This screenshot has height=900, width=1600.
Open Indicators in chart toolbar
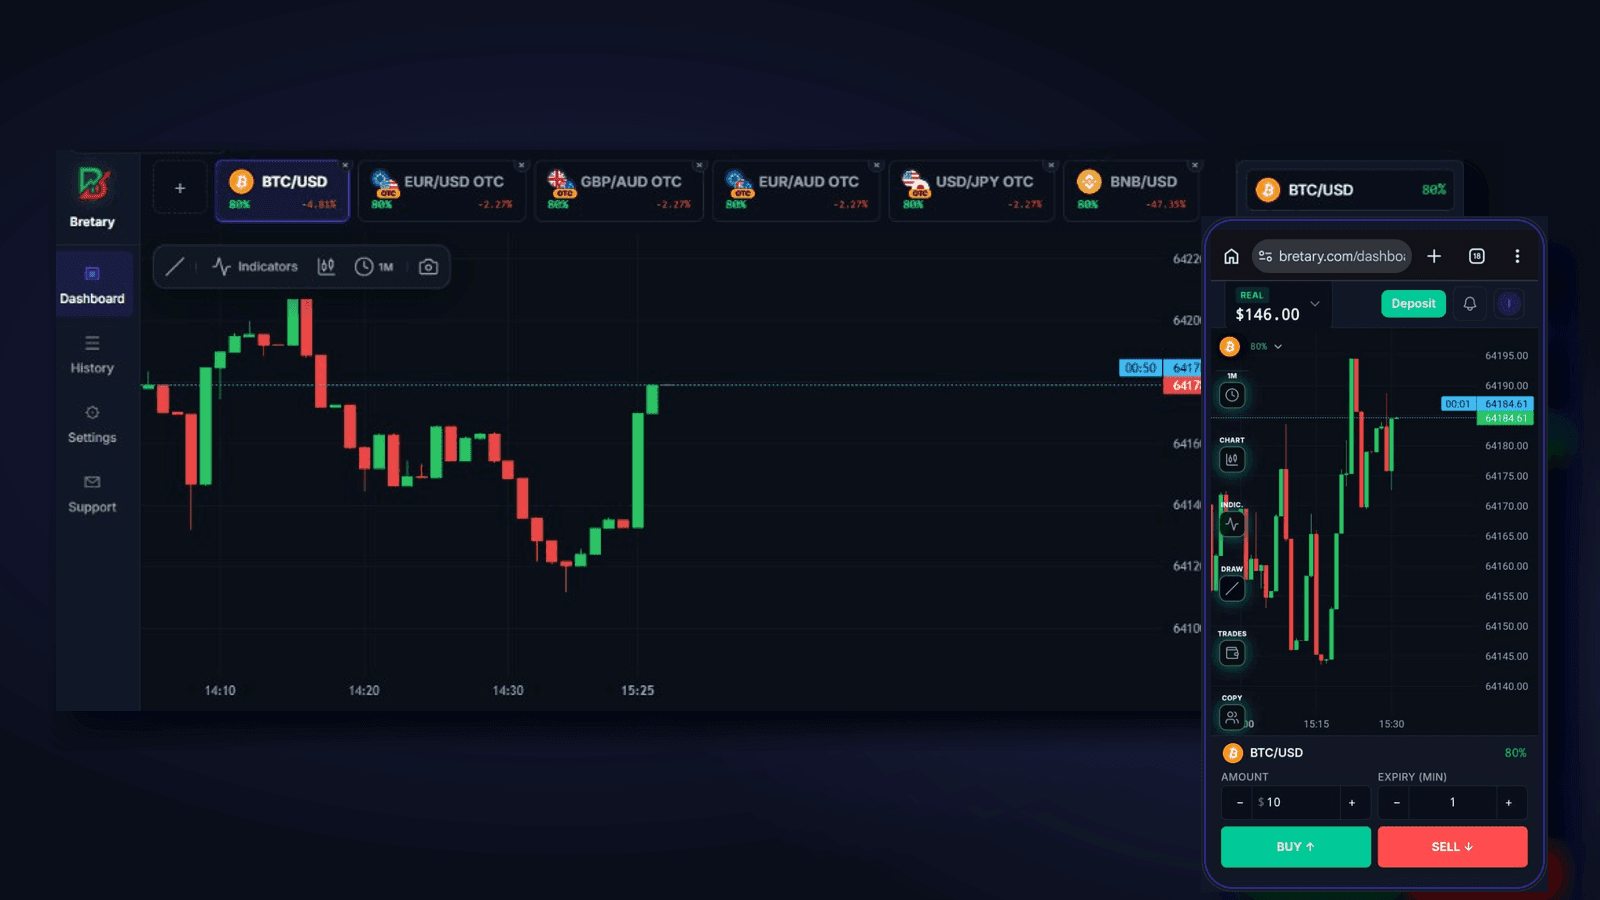[255, 267]
